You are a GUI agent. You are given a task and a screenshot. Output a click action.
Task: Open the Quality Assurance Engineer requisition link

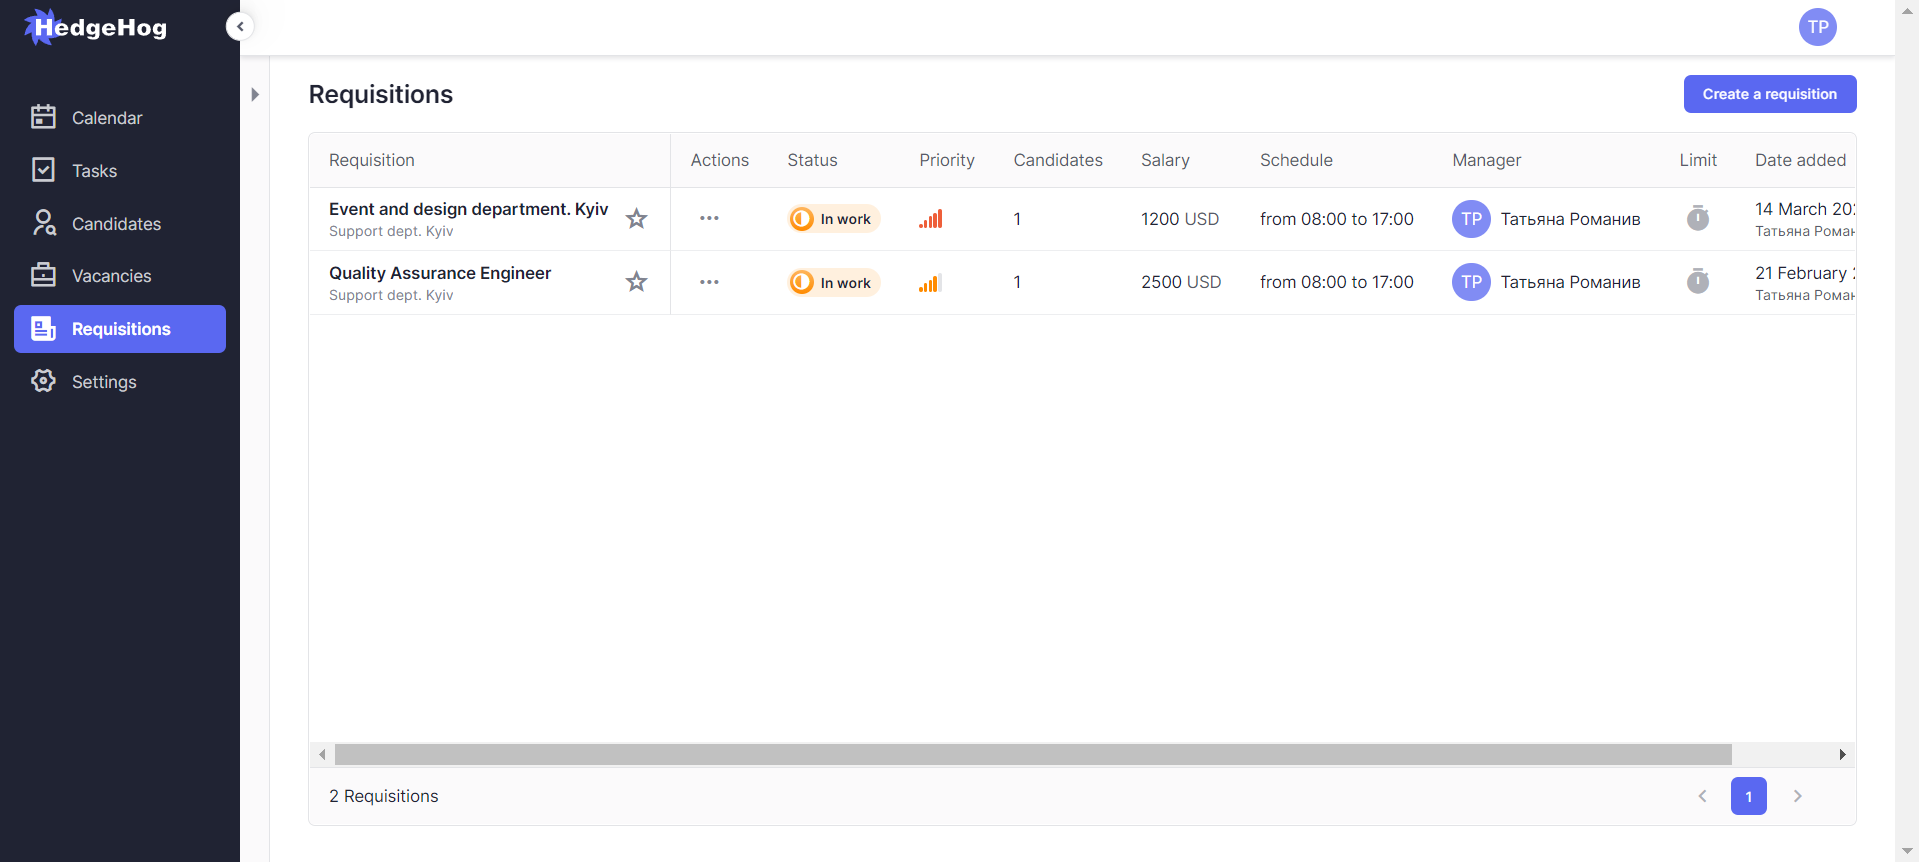pyautogui.click(x=440, y=273)
